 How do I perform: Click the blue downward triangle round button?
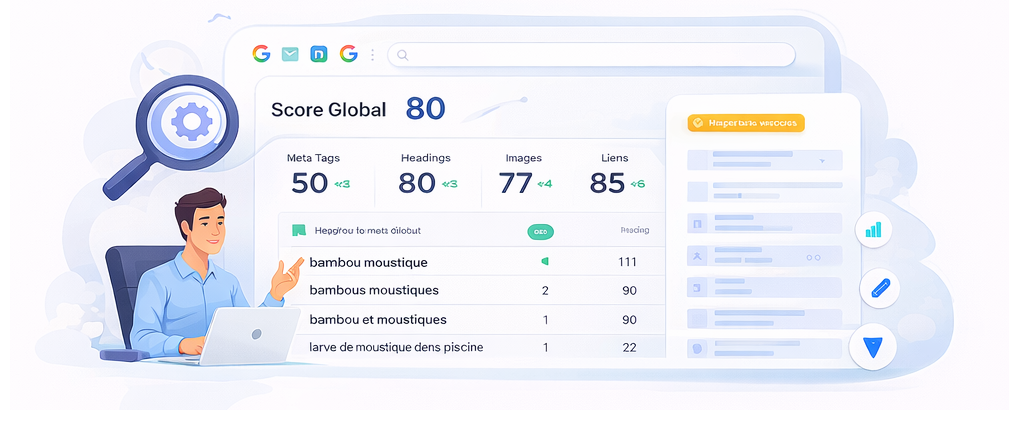click(872, 347)
